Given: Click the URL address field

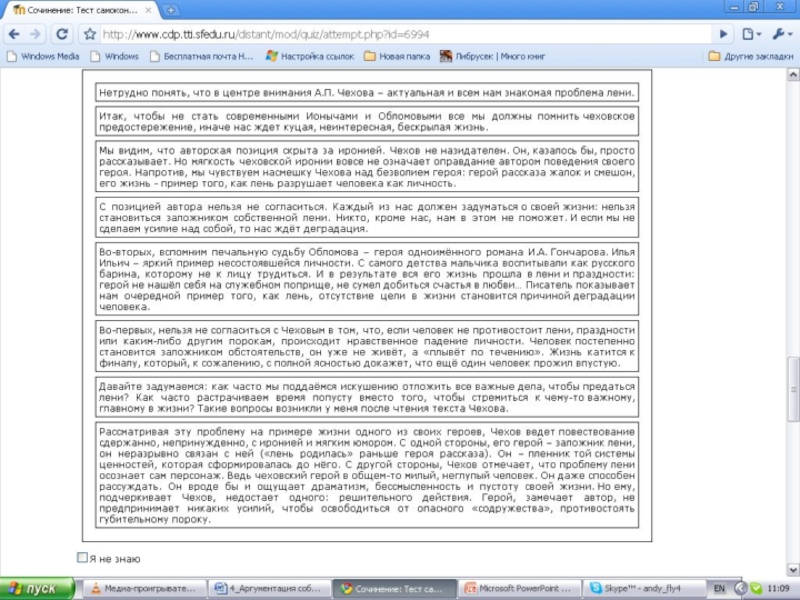Looking at the screenshot, I should point(400,34).
